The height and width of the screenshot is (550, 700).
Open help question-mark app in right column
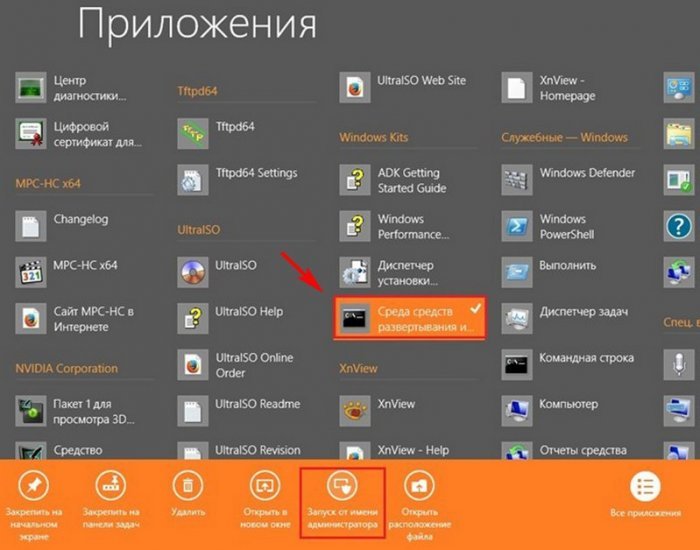click(x=679, y=226)
